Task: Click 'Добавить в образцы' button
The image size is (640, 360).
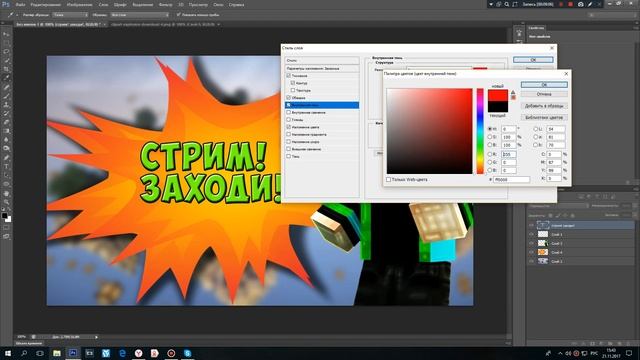Action: coord(544,106)
